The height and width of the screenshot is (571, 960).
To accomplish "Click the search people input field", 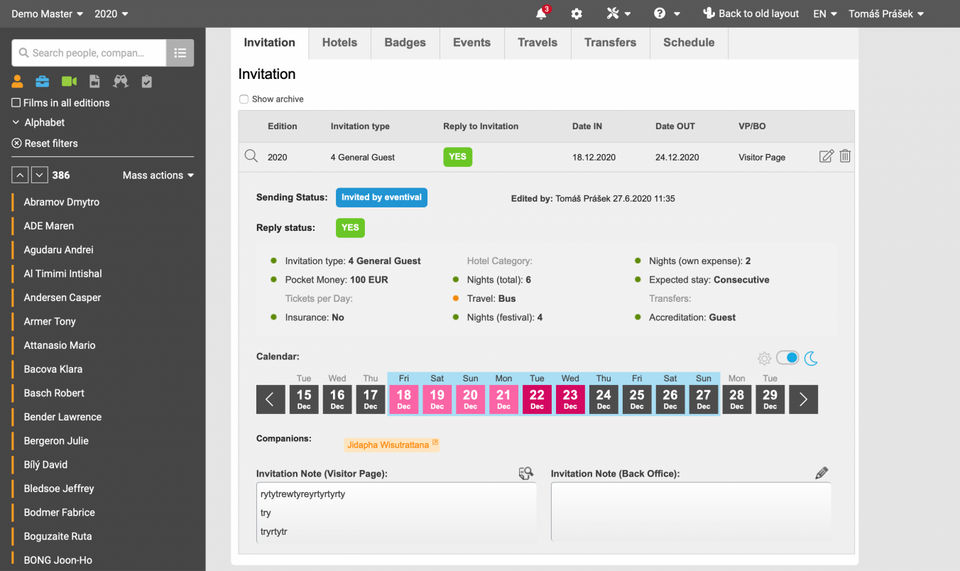I will tap(89, 53).
